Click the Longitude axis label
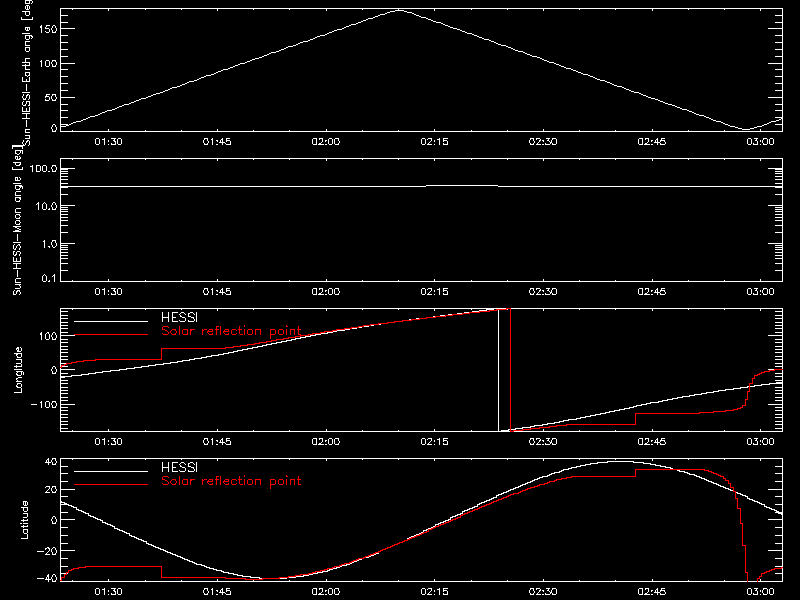 pyautogui.click(x=18, y=370)
